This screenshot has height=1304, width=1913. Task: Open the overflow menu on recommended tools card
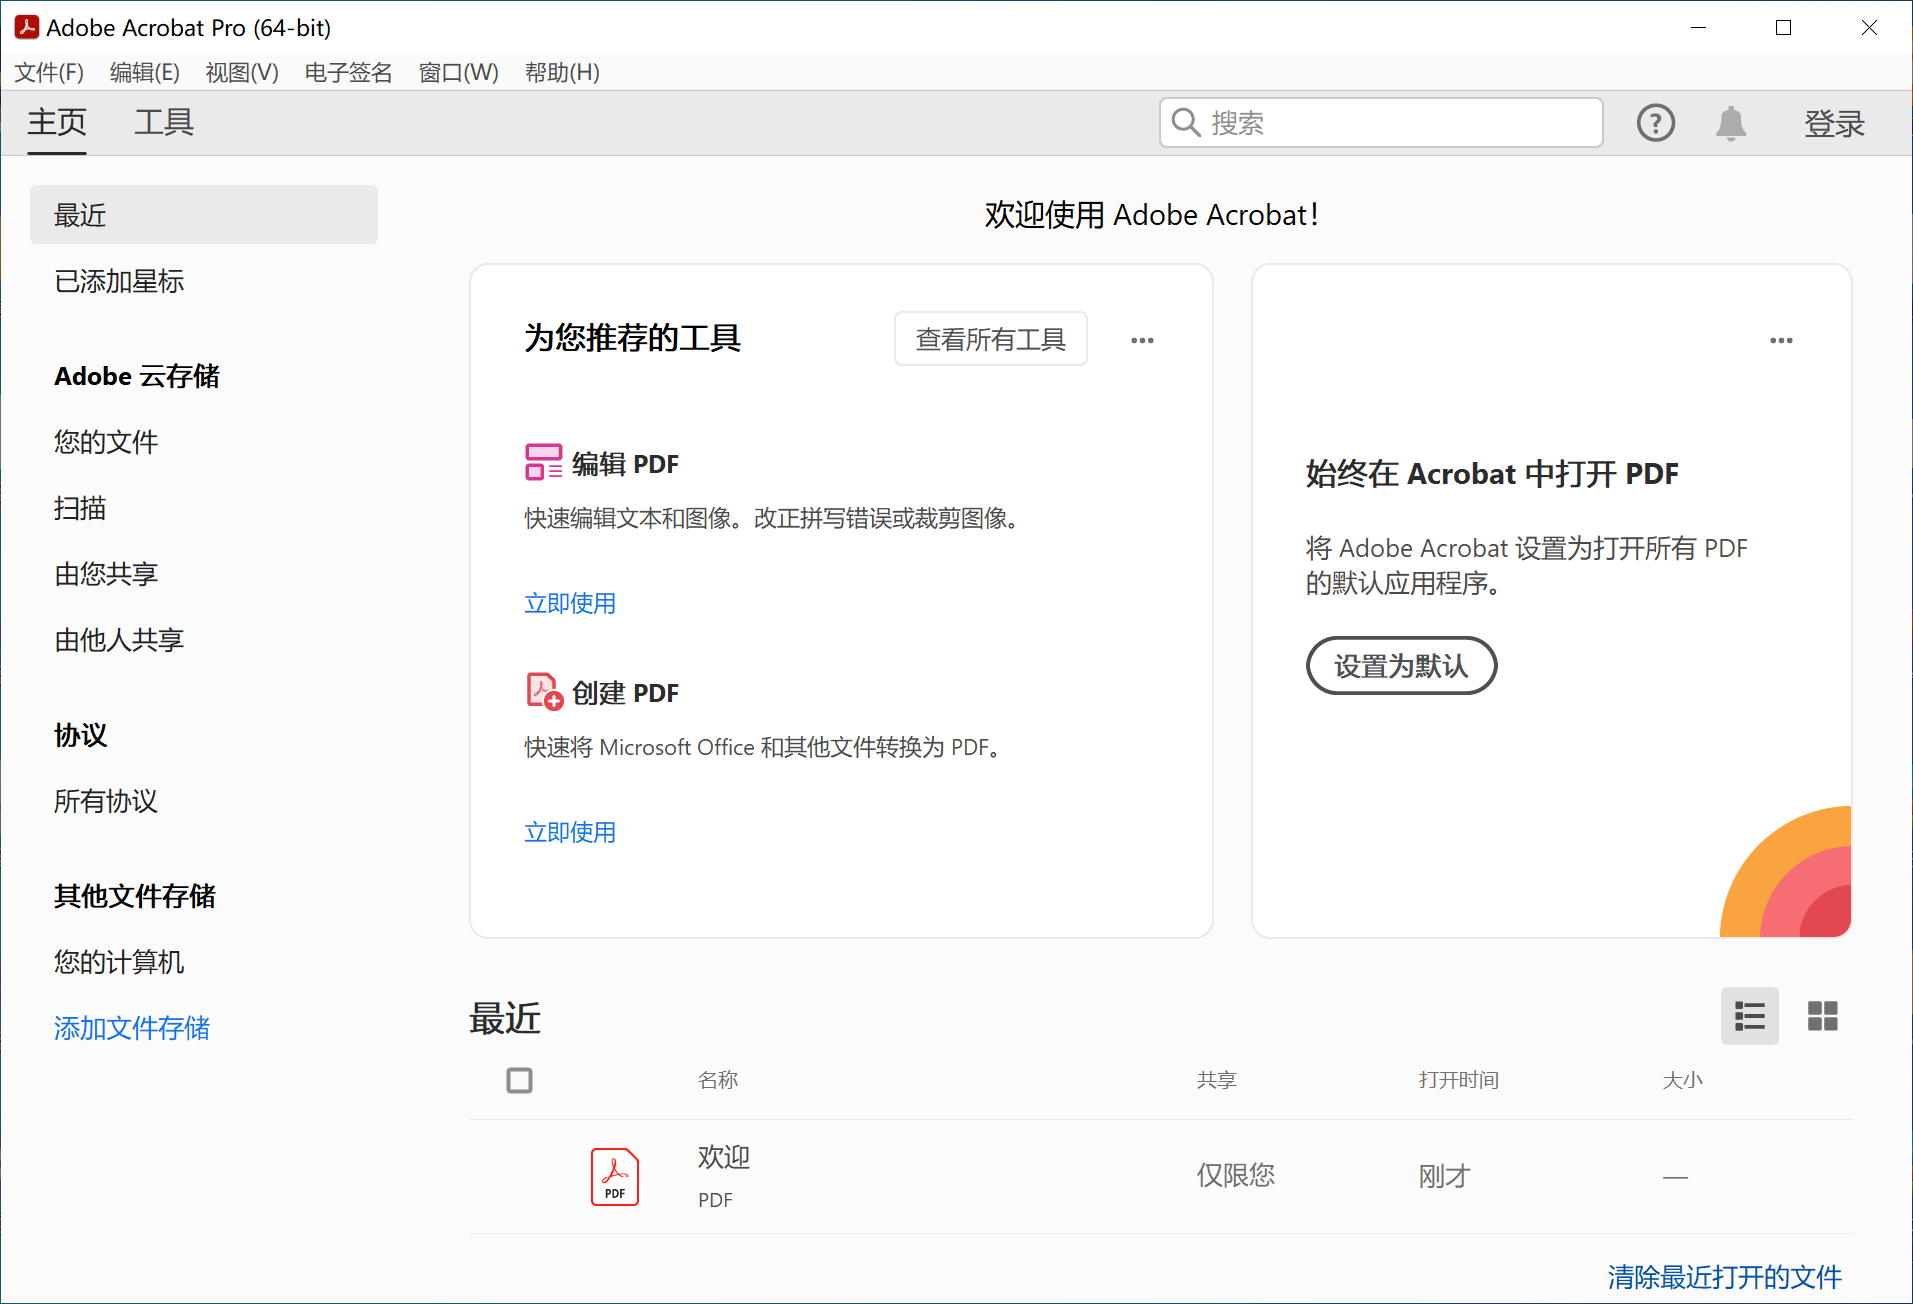(1142, 340)
